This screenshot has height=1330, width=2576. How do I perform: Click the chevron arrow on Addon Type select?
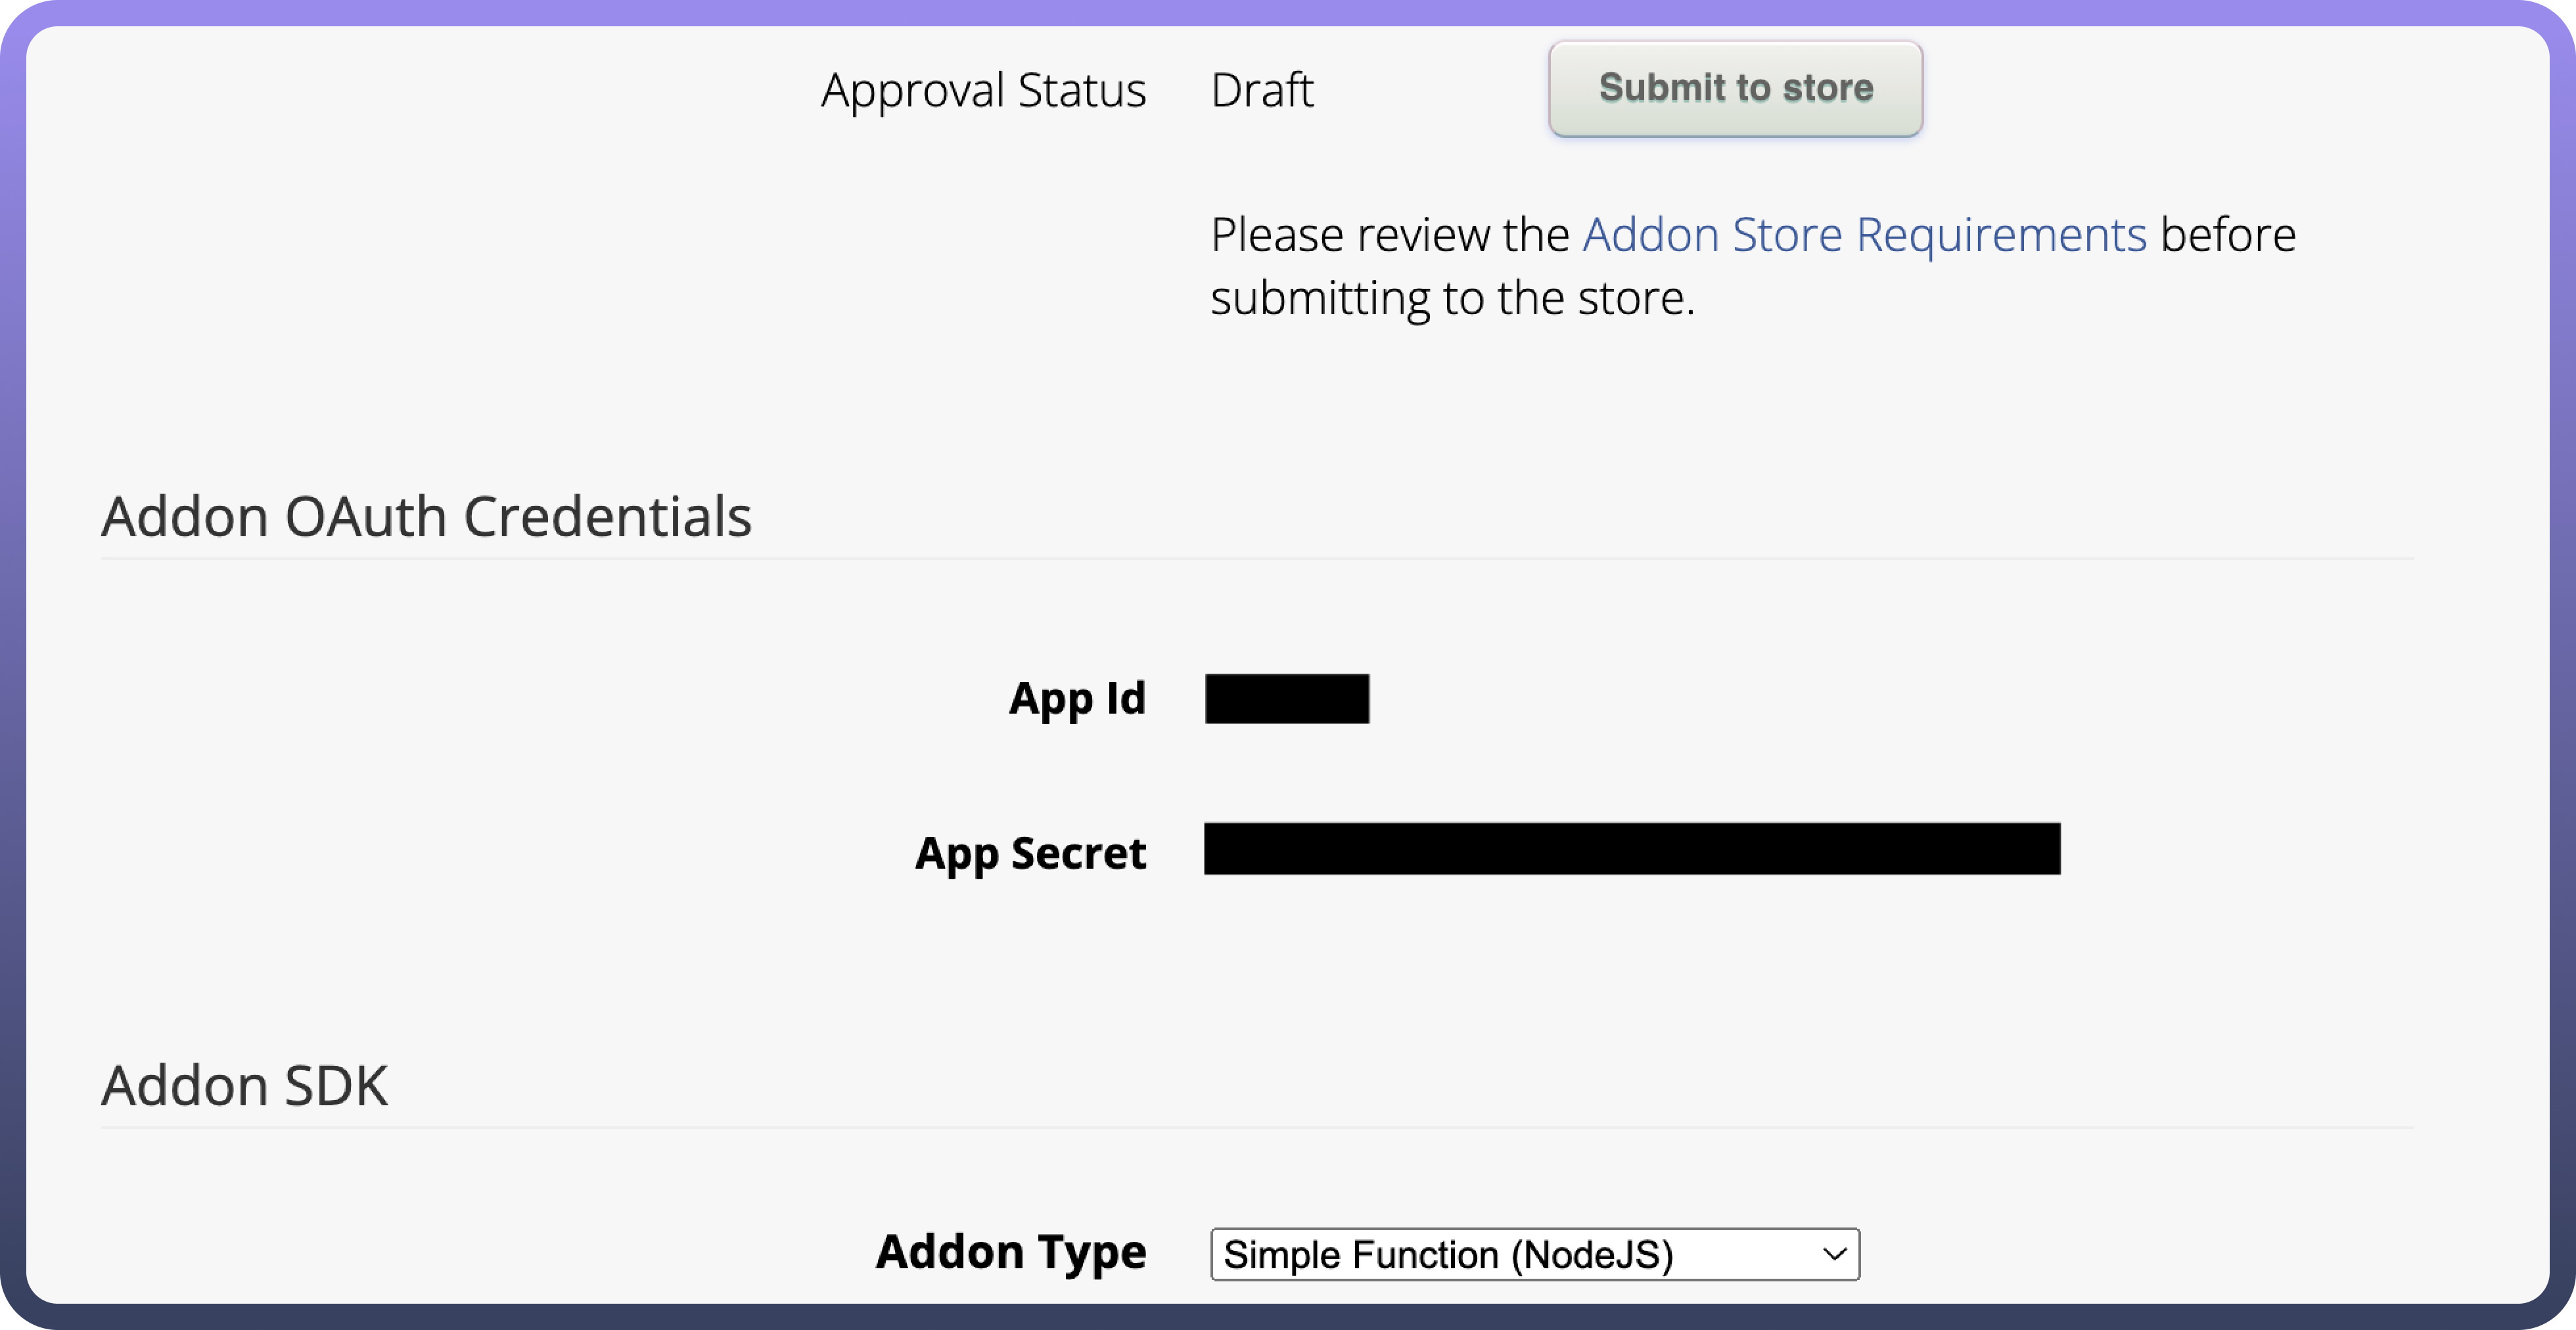pos(1834,1254)
